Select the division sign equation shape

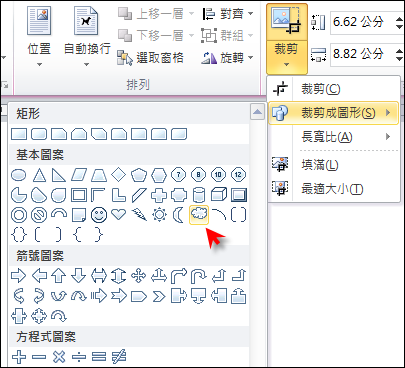pyautogui.click(x=79, y=357)
